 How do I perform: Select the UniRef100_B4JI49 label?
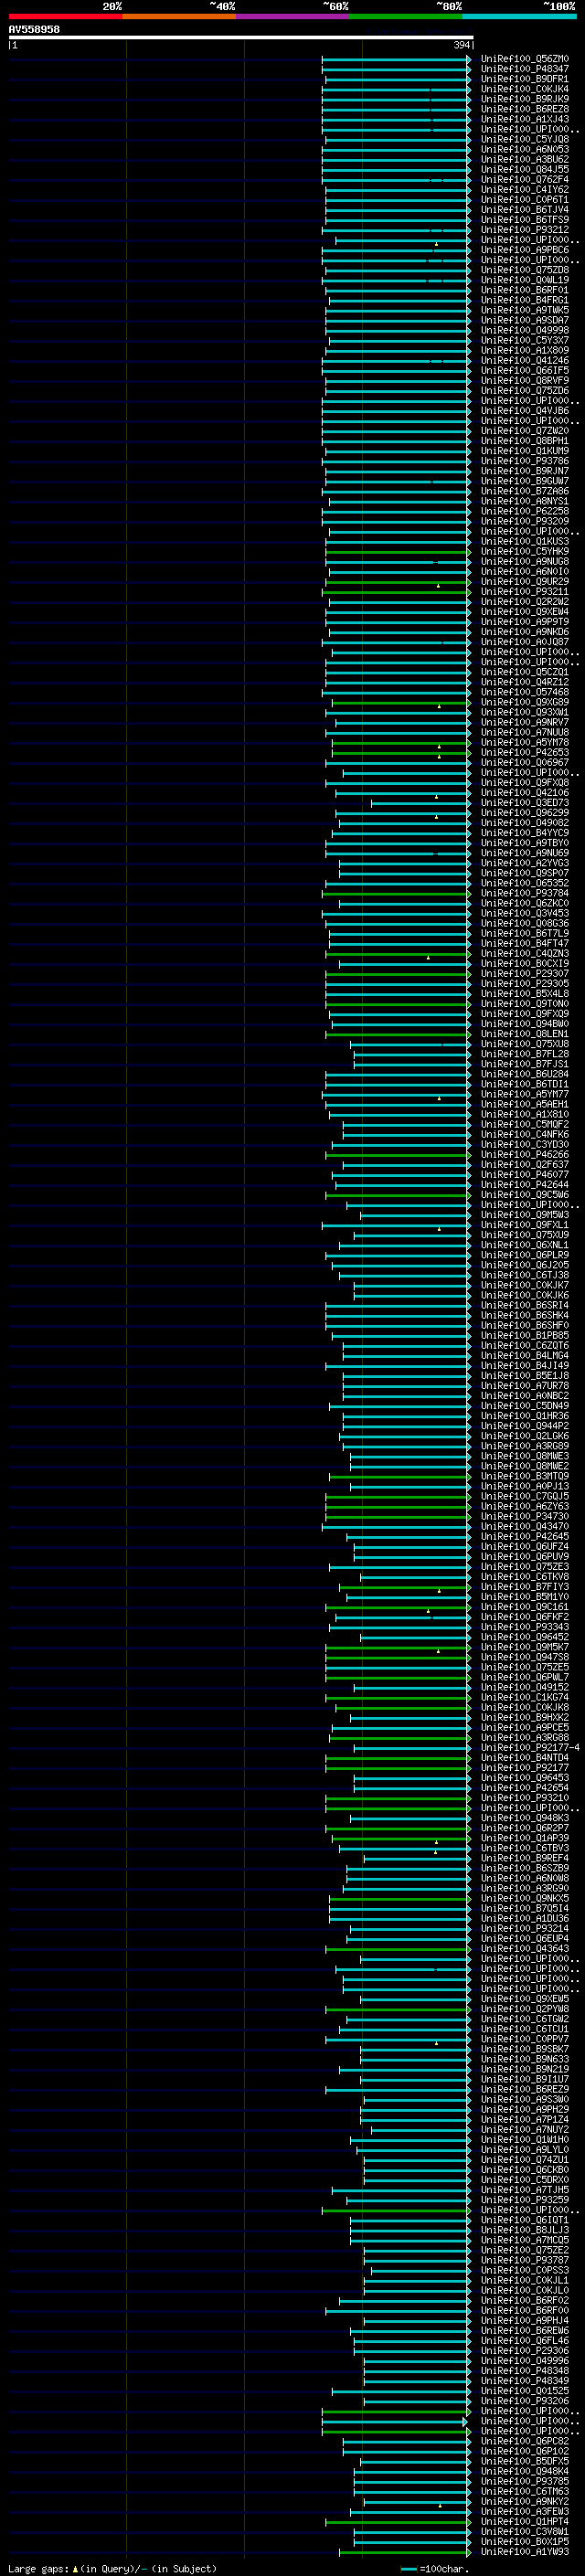click(525, 1366)
